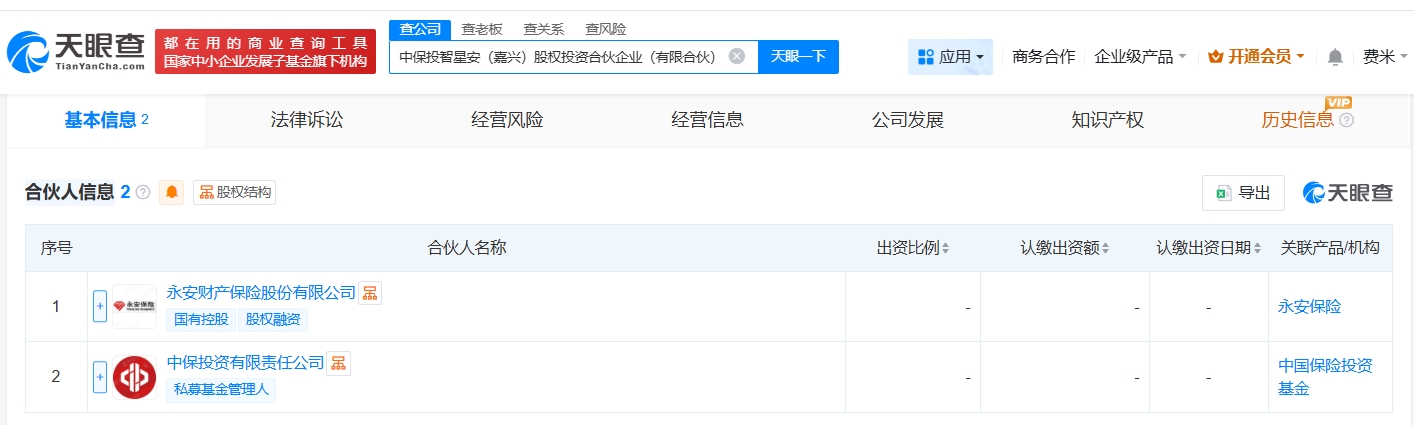Sort by 认缴出资额 column
The width and height of the screenshot is (1414, 425).
pos(1065,248)
